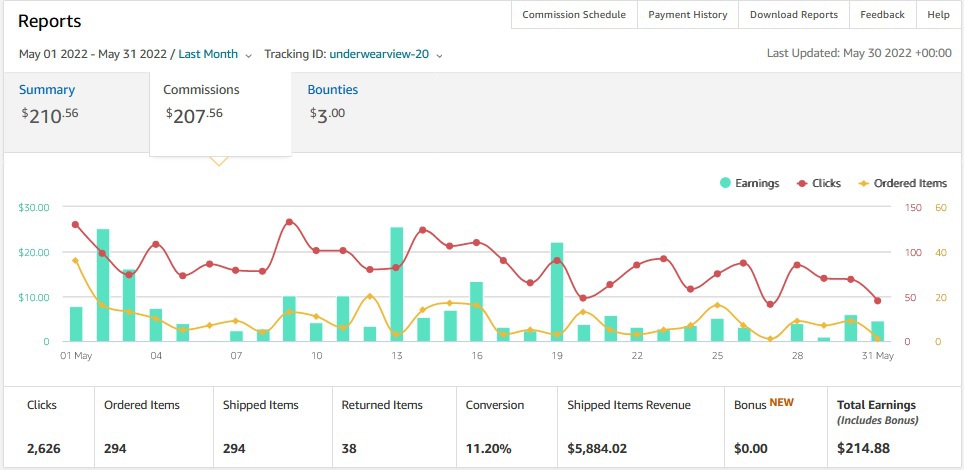
Task: Click the 19 May earnings bar
Action: (x=557, y=292)
